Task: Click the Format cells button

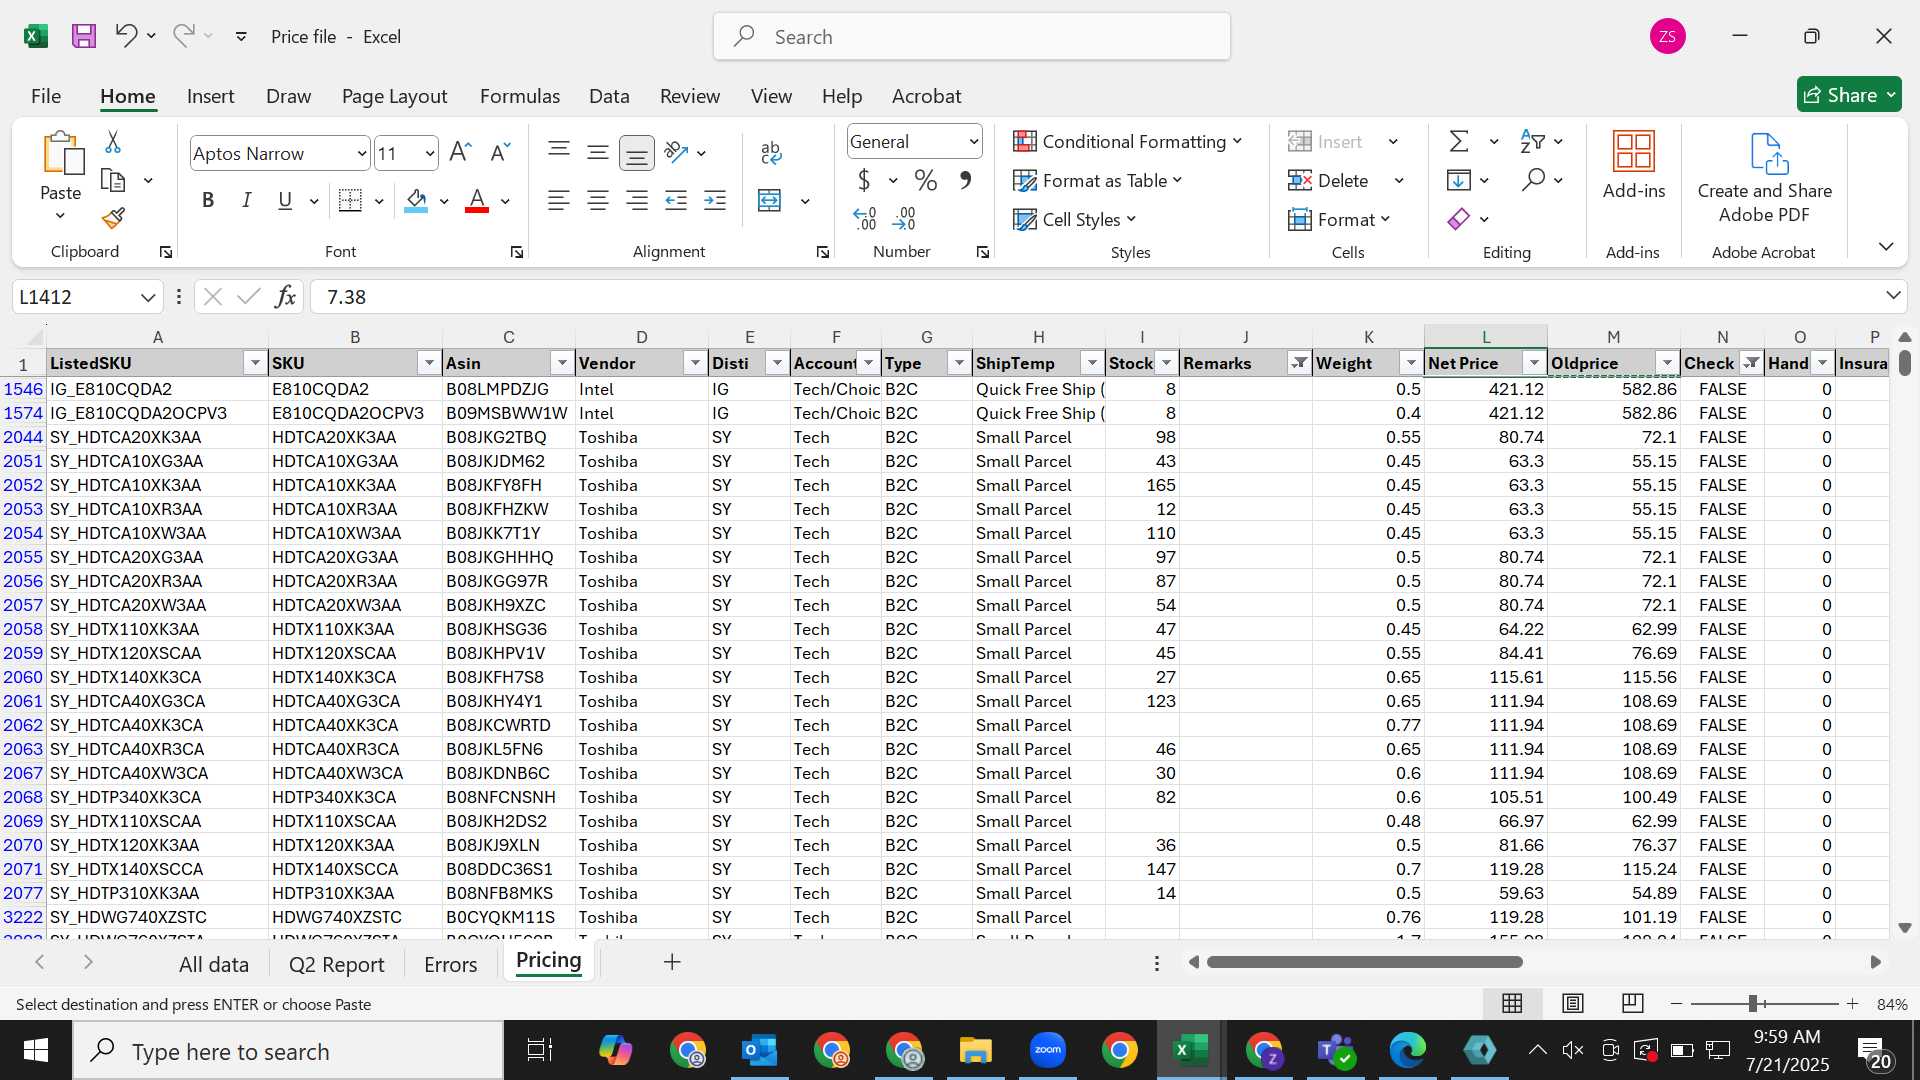Action: (1339, 219)
